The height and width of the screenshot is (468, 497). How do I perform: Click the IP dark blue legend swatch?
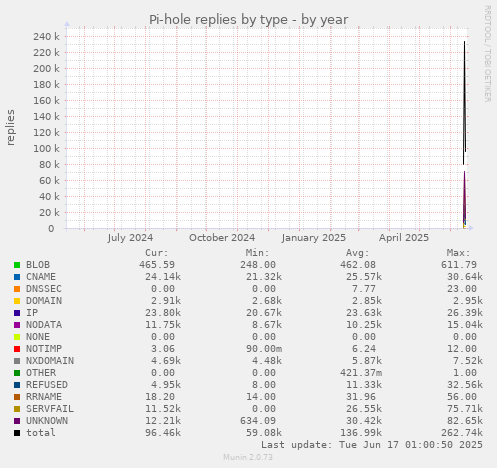[x=17, y=313]
